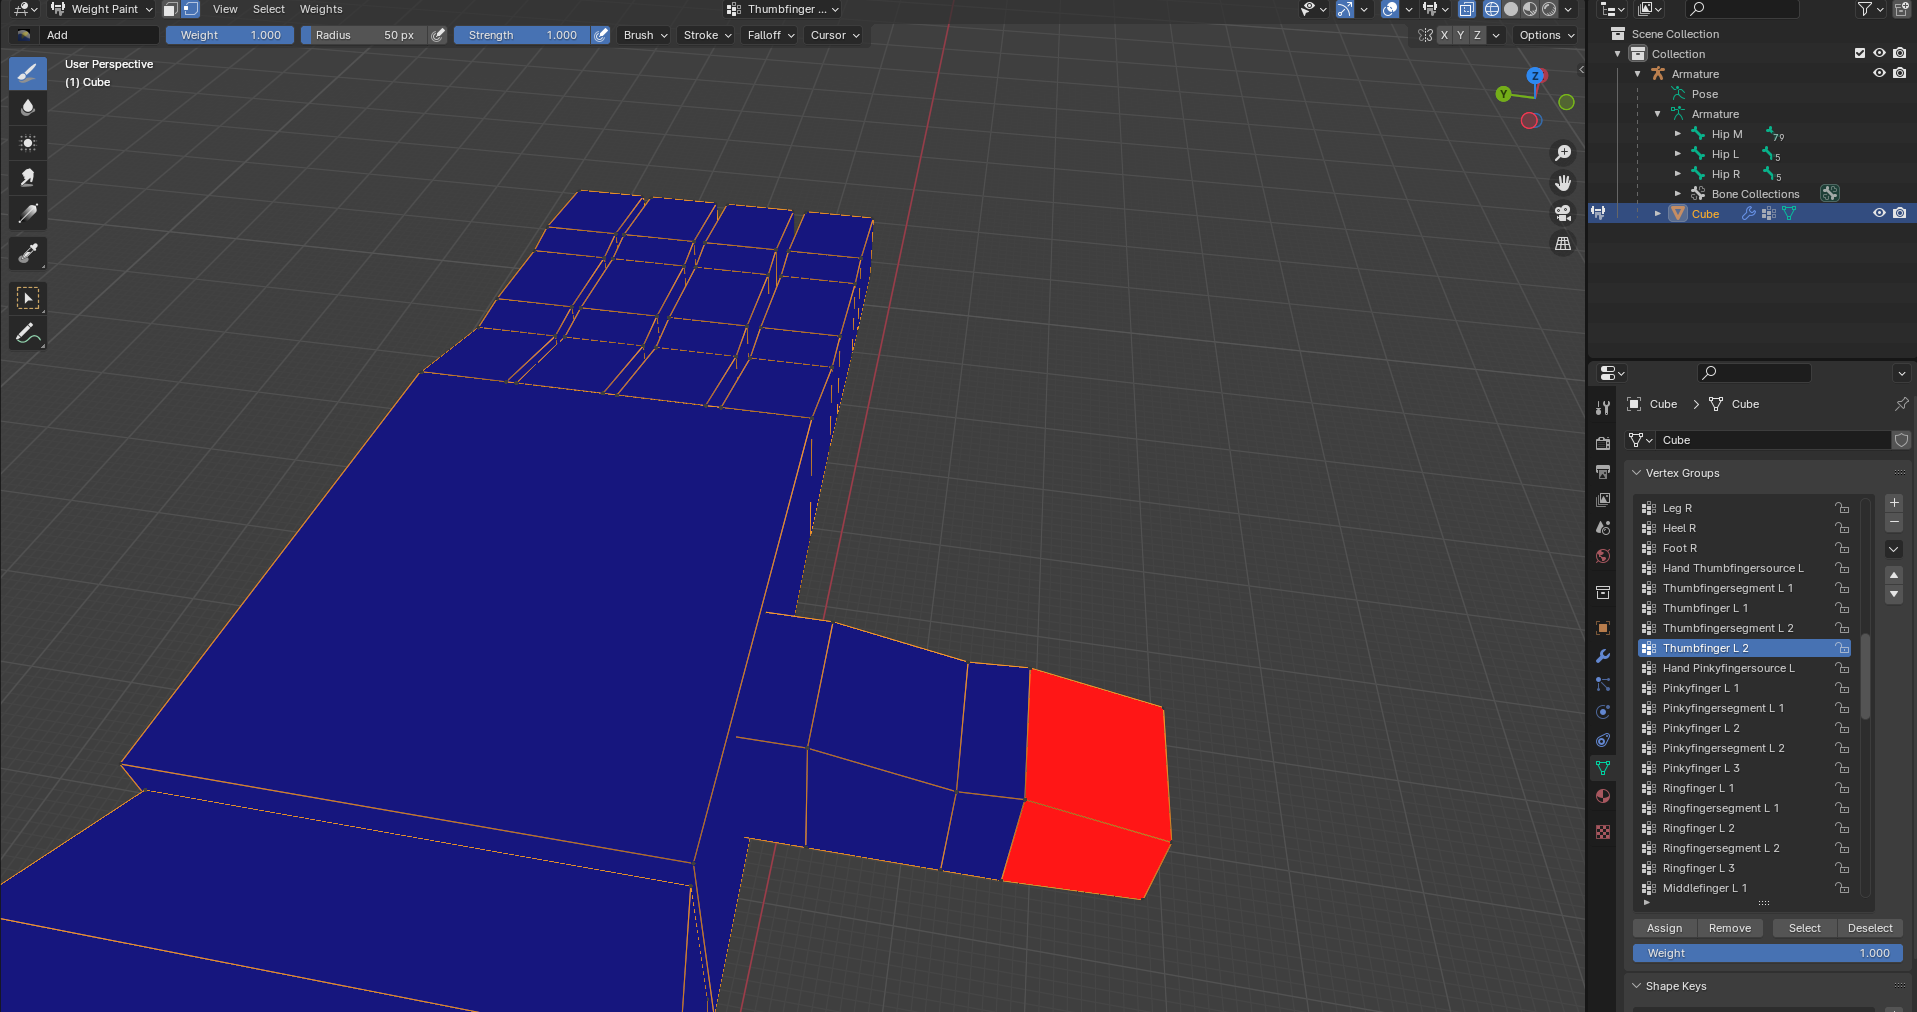The height and width of the screenshot is (1012, 1917).
Task: Select the Smear tool in toolbar
Action: pyautogui.click(x=28, y=178)
